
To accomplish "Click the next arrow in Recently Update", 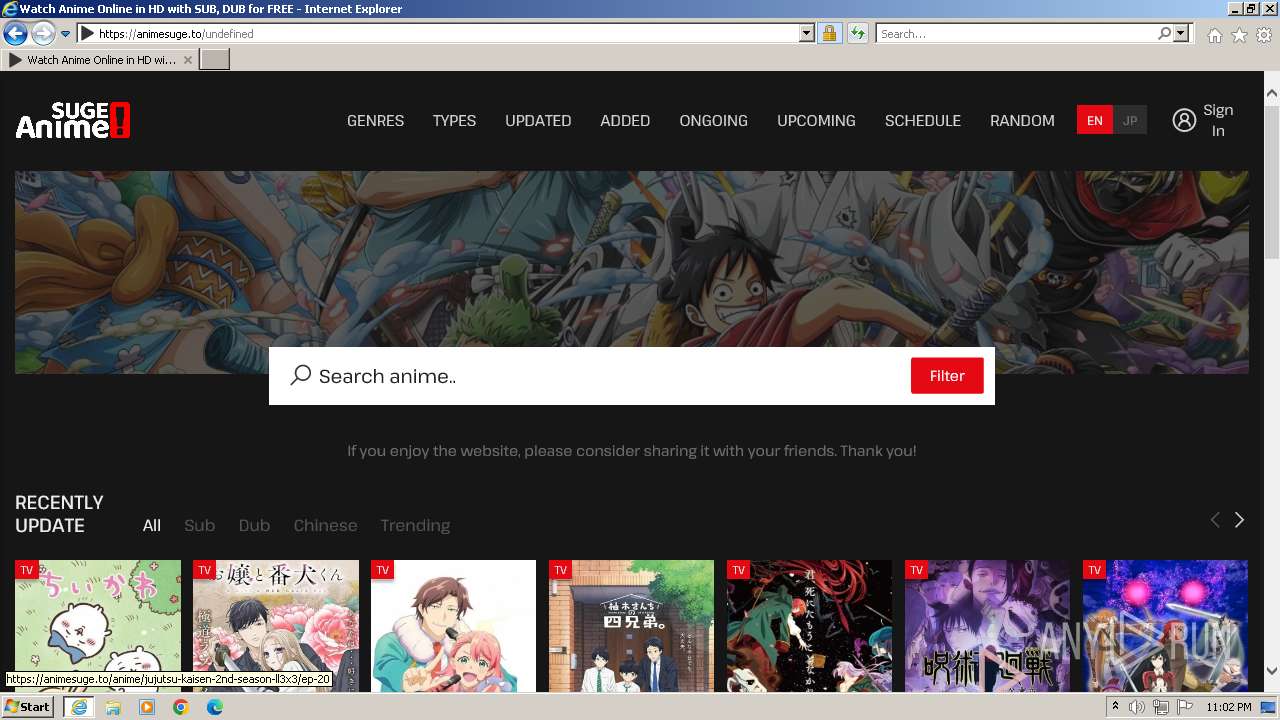I will (1239, 520).
